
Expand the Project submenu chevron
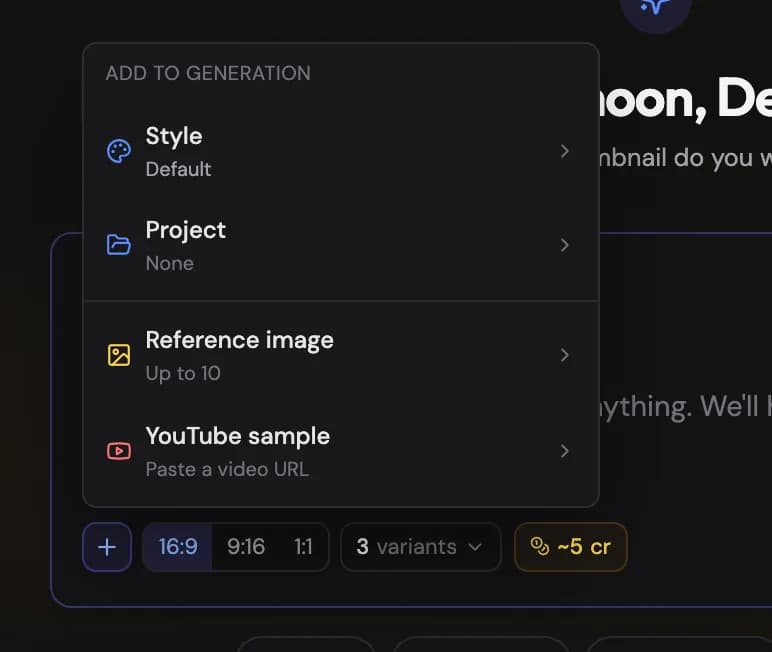[565, 245]
